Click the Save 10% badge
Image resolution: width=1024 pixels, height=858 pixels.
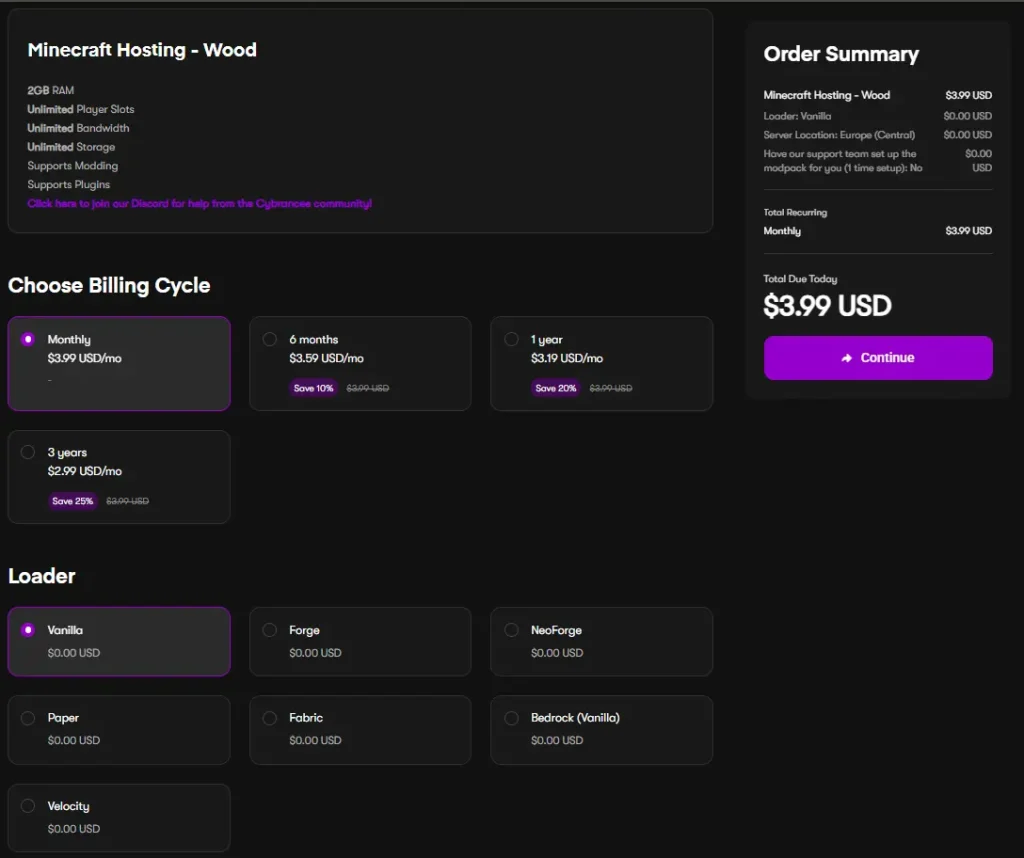point(313,388)
